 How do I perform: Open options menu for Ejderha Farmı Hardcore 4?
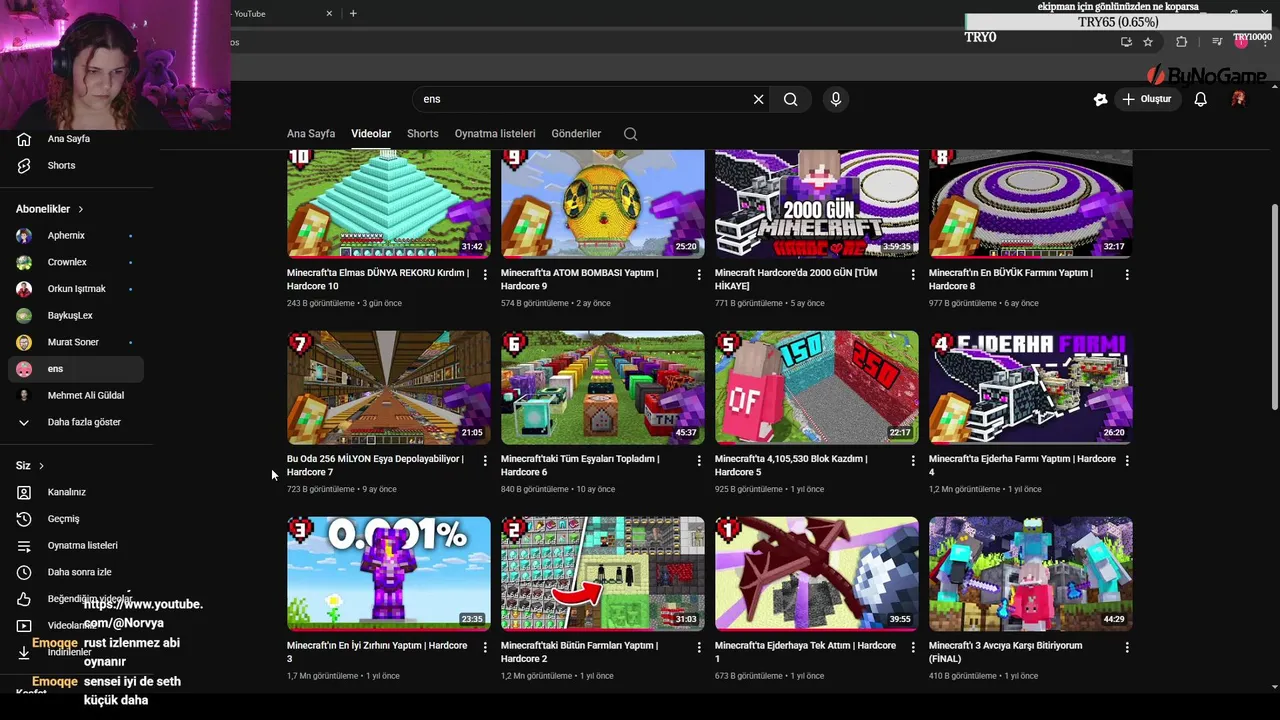[1127, 461]
